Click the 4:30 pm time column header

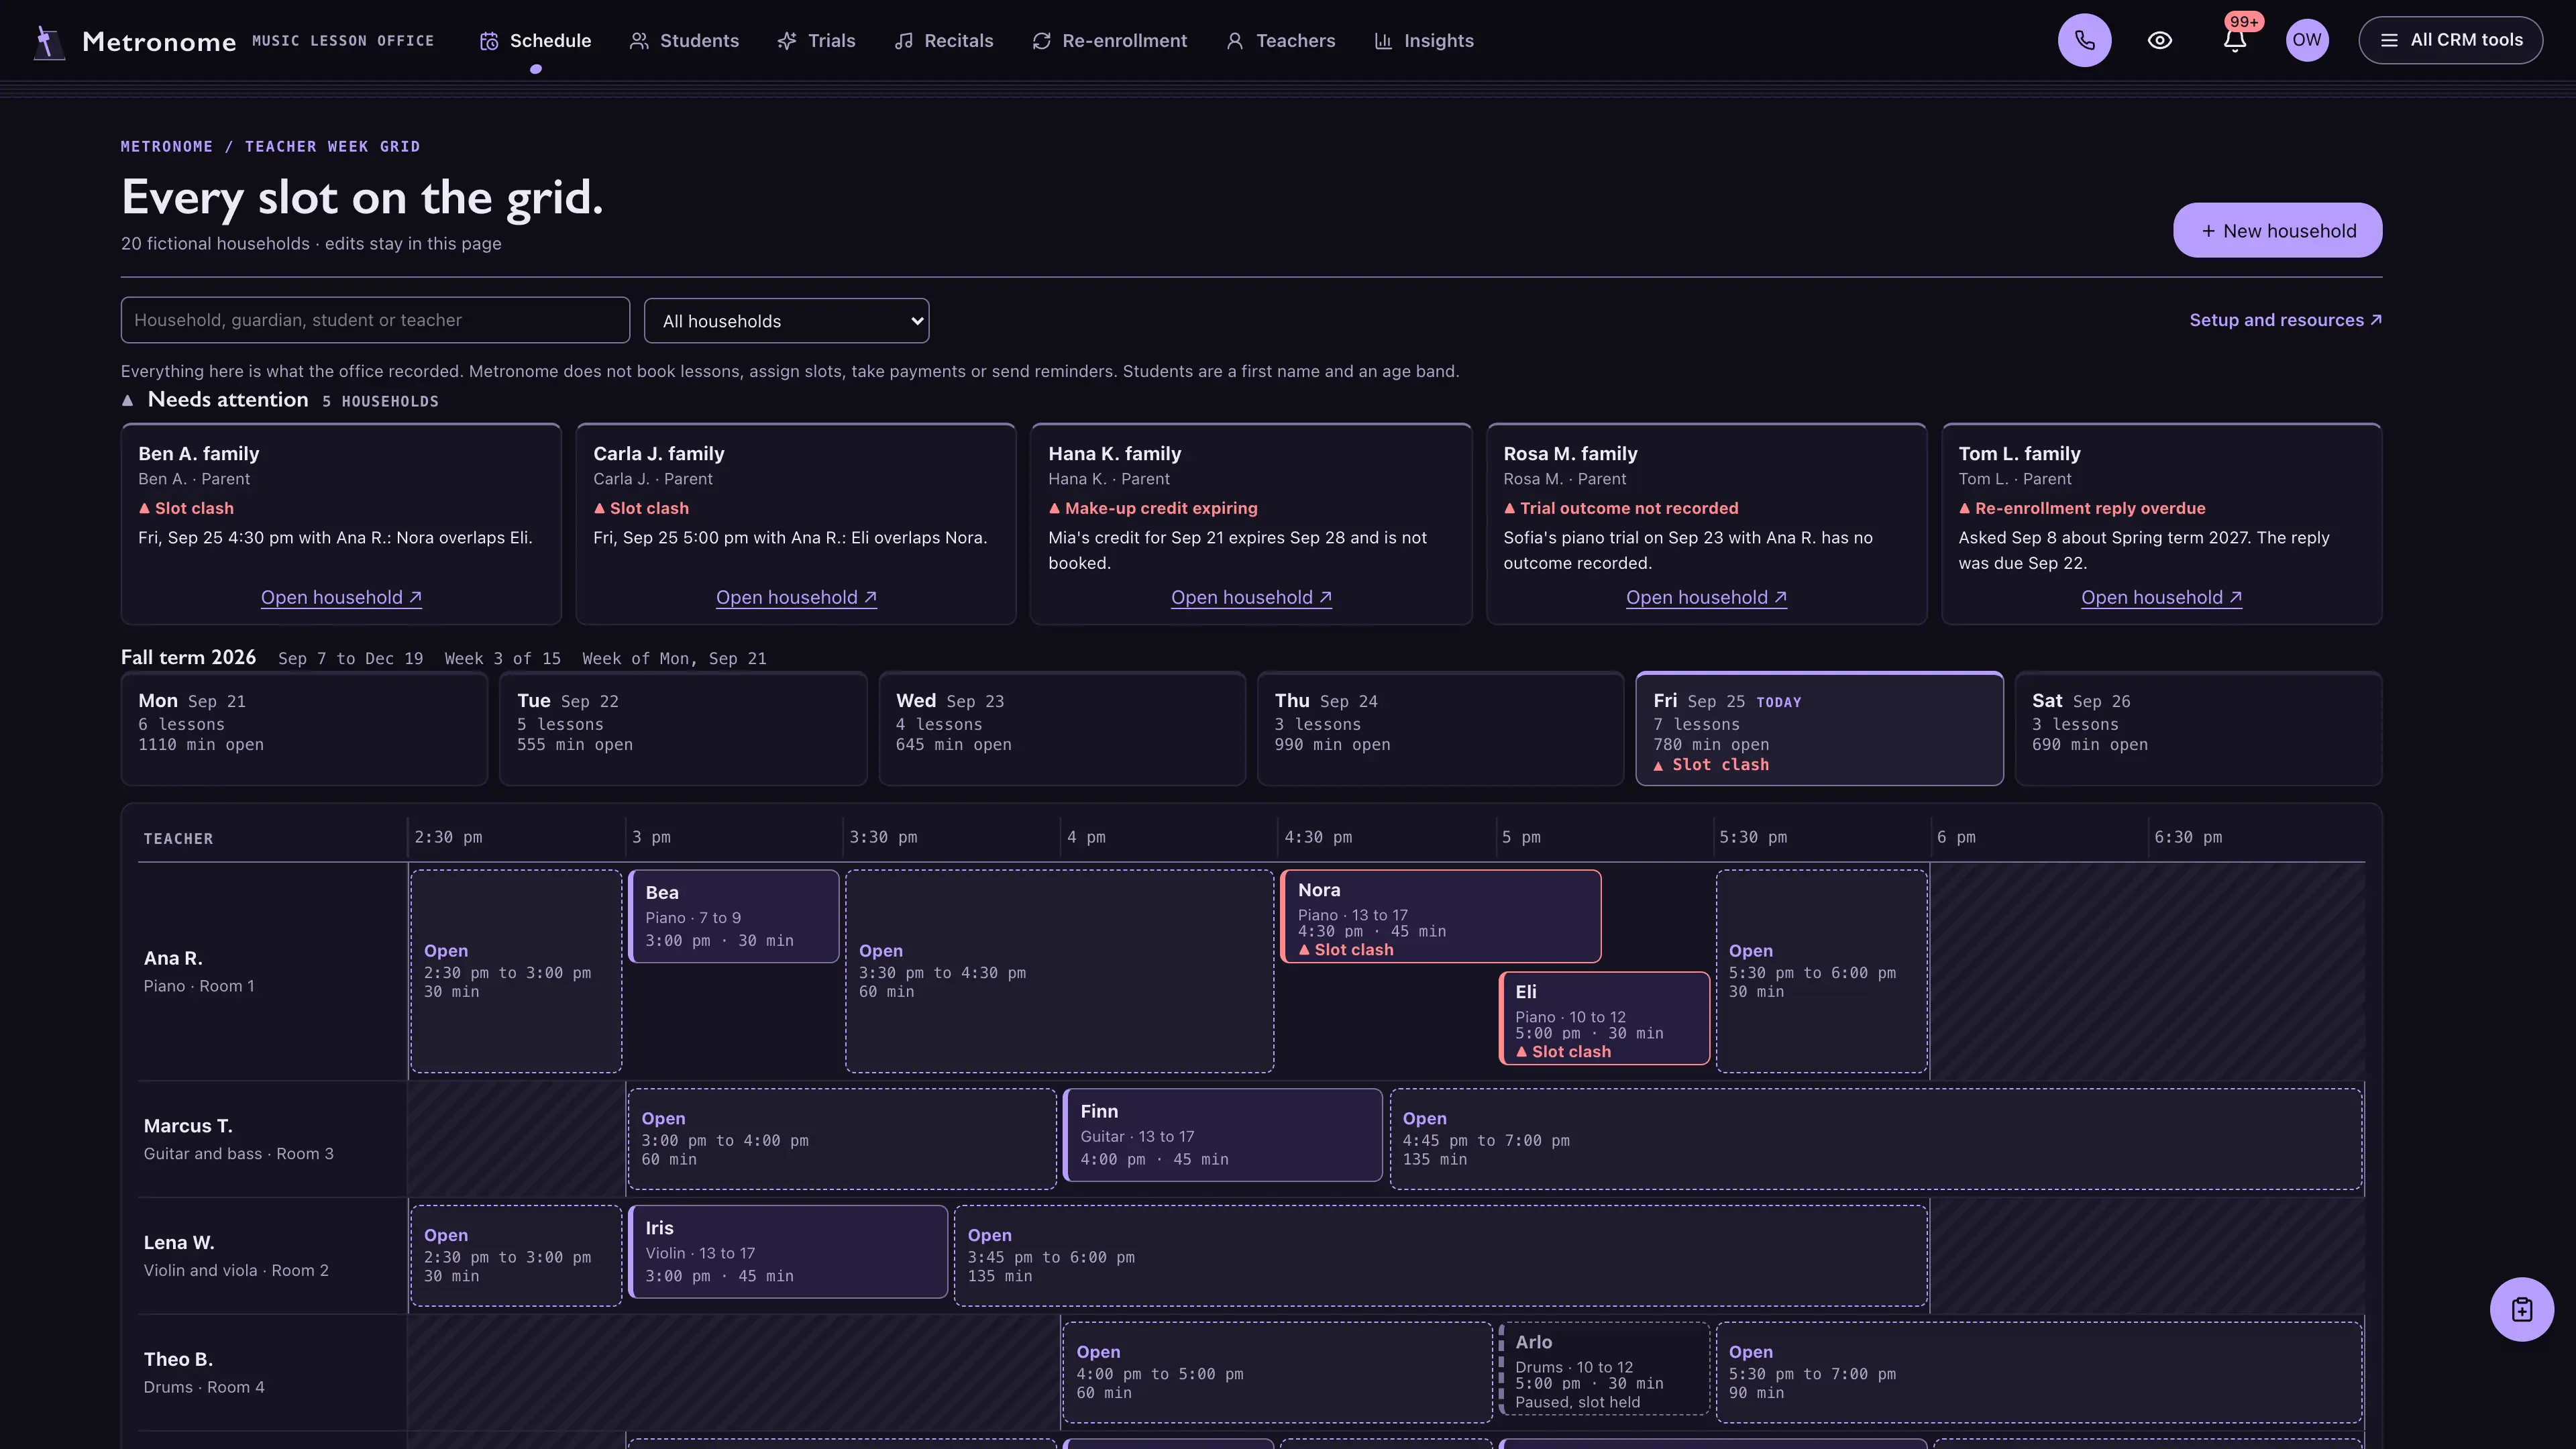[1318, 837]
